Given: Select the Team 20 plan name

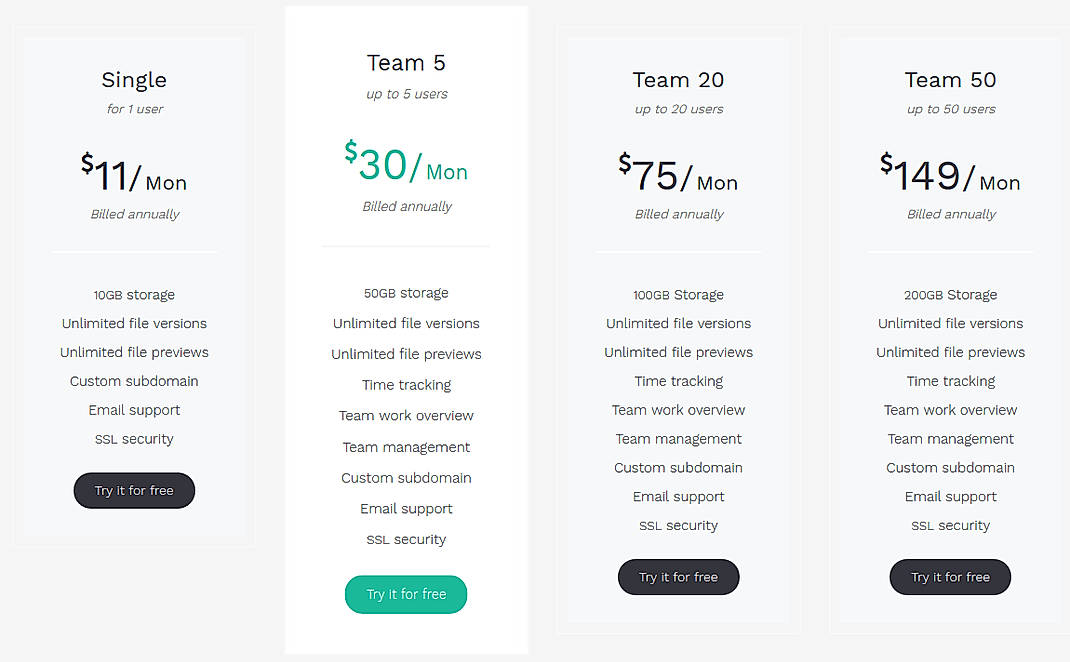Looking at the screenshot, I should pyautogui.click(x=678, y=80).
